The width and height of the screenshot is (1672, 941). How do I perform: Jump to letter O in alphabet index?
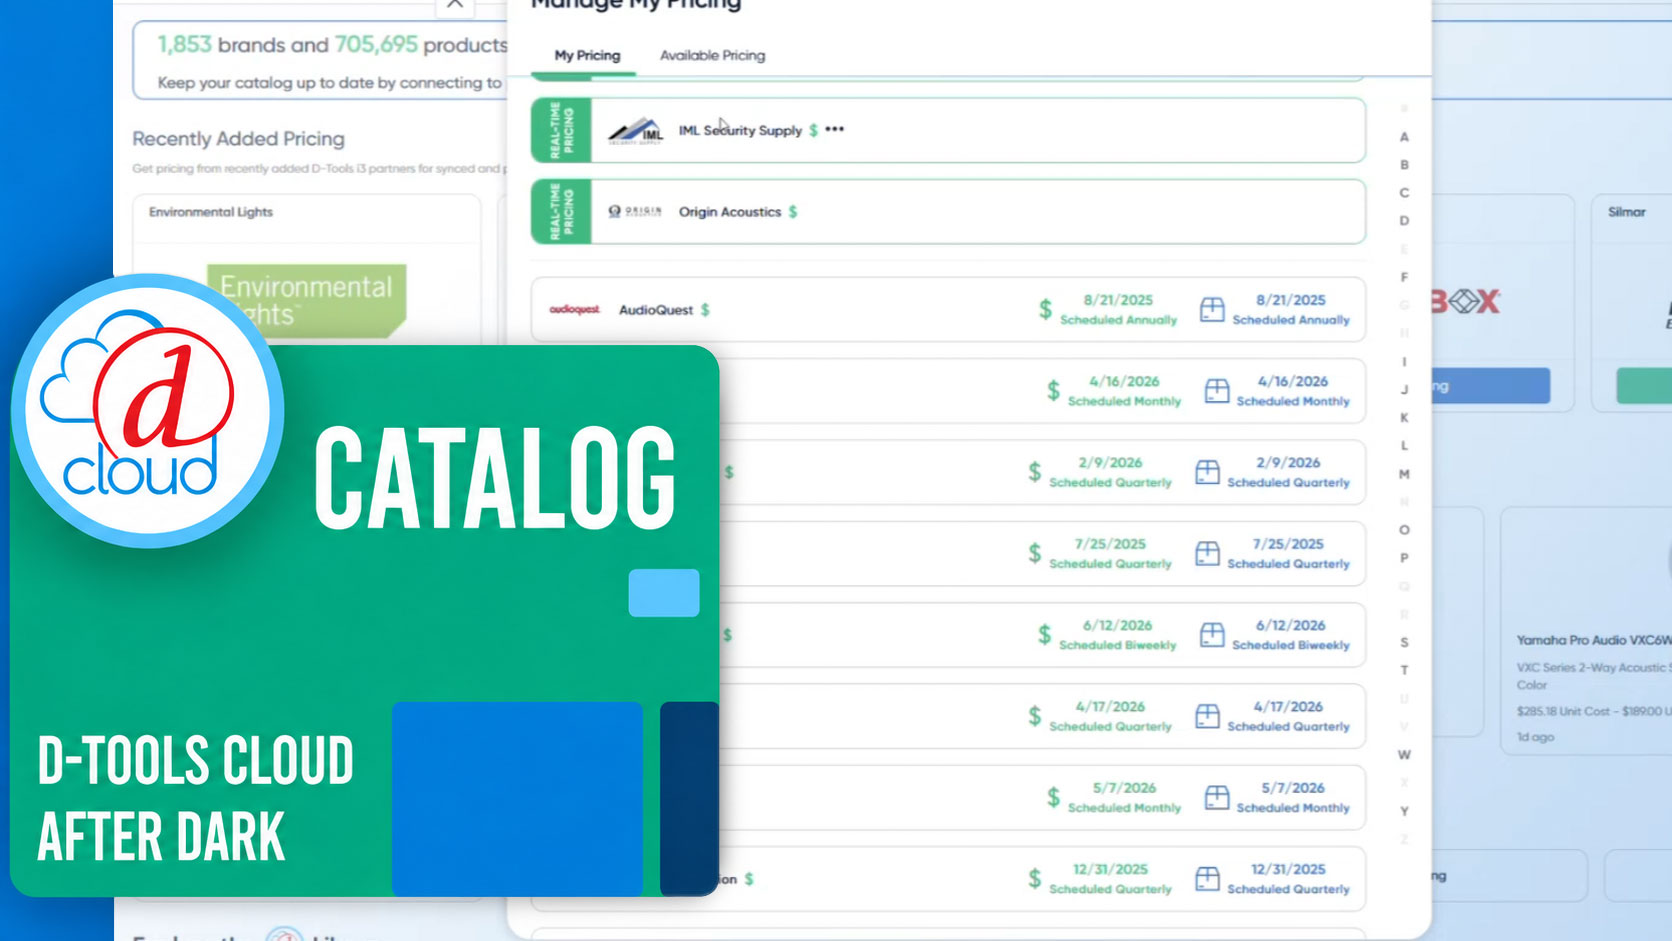1404,530
